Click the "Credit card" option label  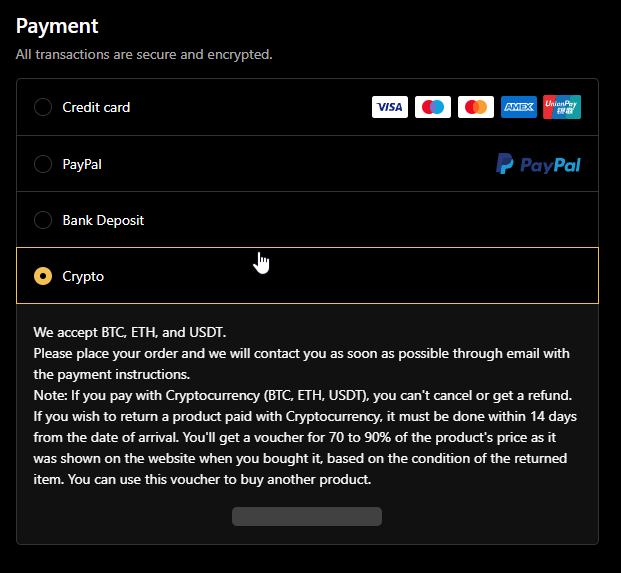96,107
